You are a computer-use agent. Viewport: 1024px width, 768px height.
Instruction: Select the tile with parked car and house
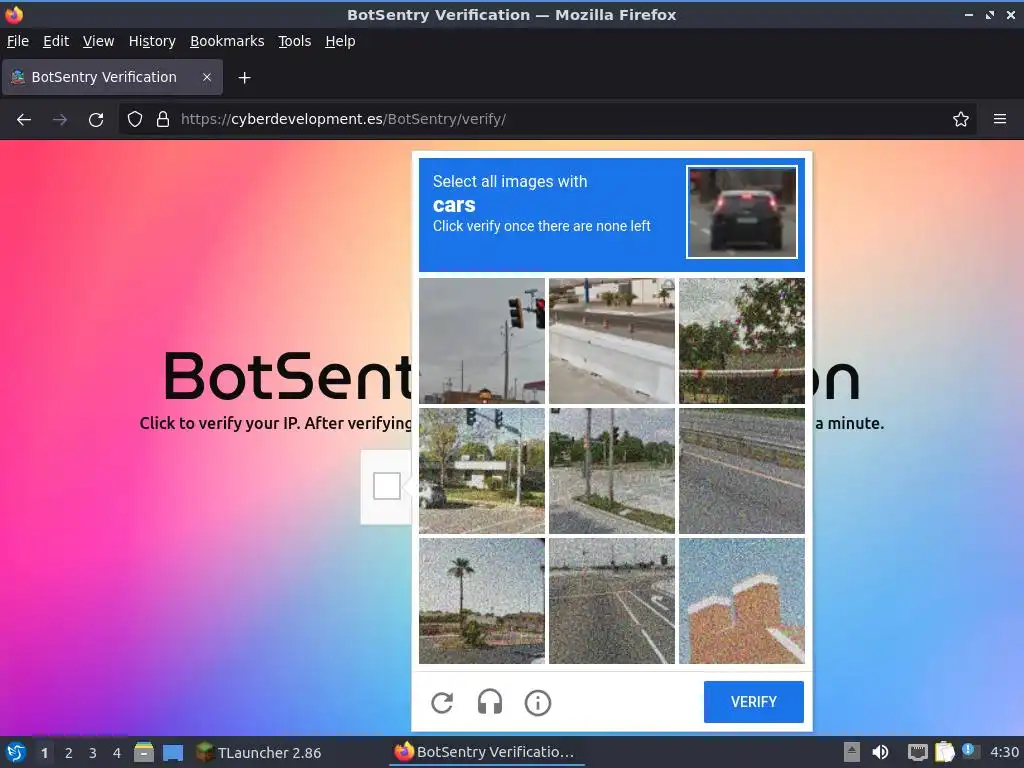[x=482, y=471]
